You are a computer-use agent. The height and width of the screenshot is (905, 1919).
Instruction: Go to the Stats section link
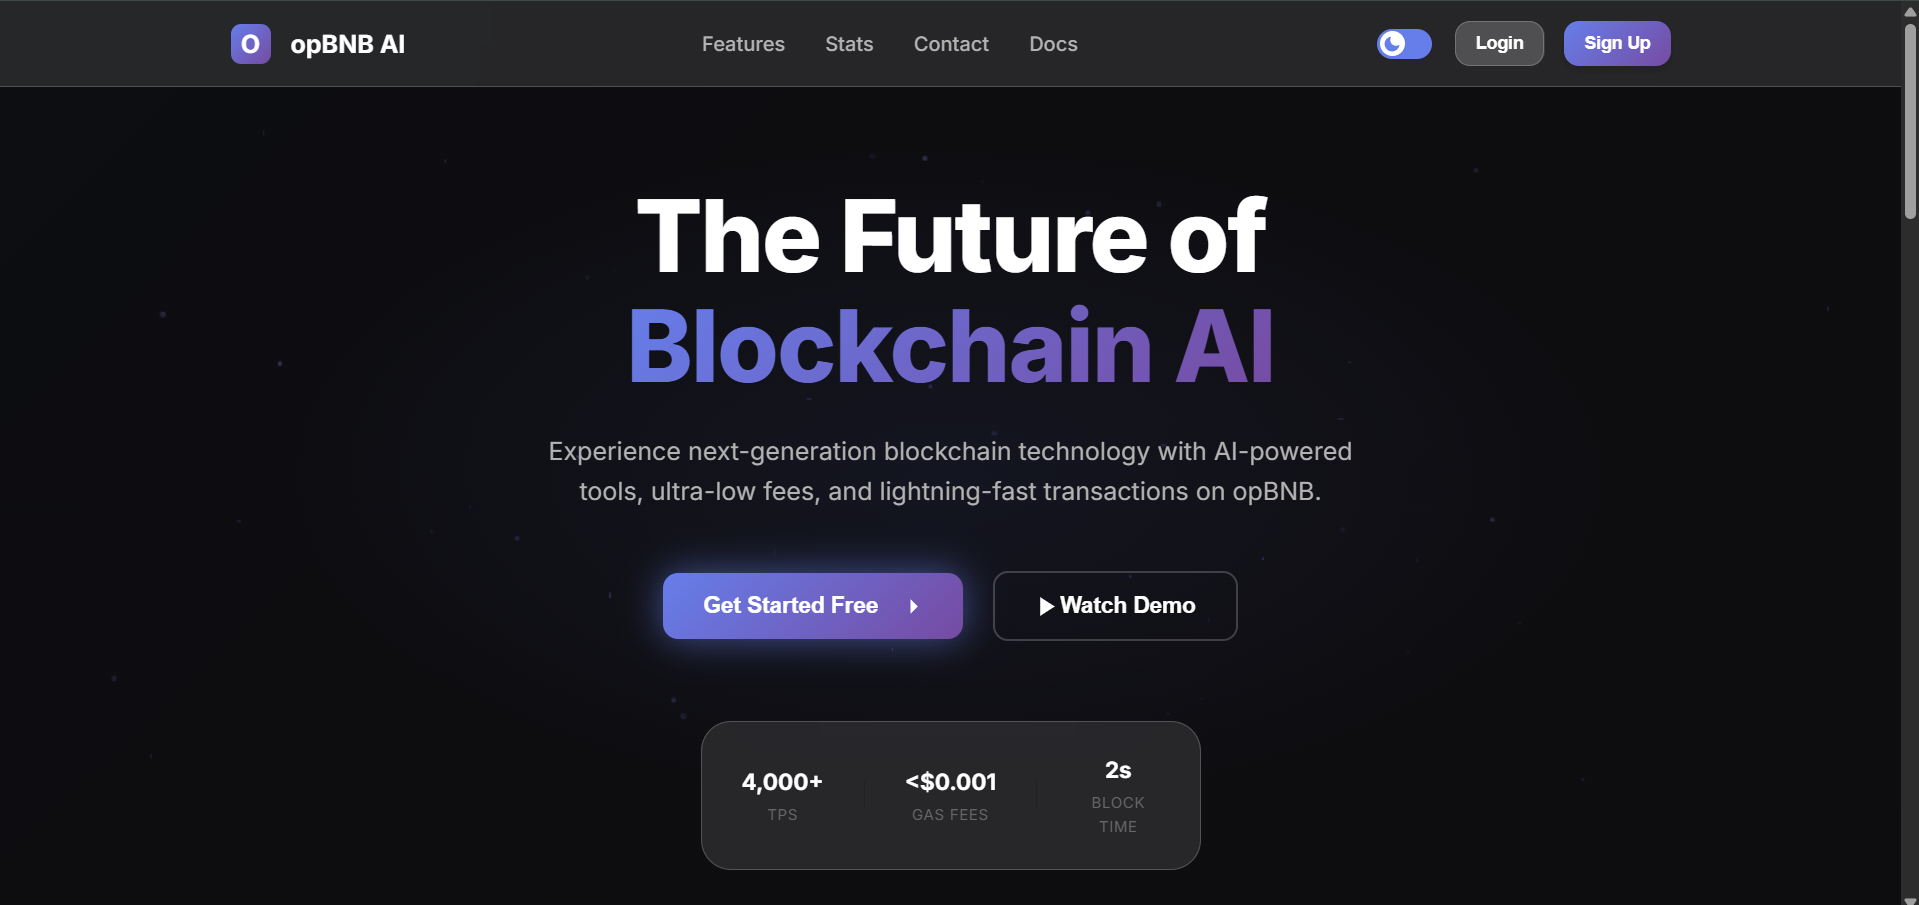849,44
